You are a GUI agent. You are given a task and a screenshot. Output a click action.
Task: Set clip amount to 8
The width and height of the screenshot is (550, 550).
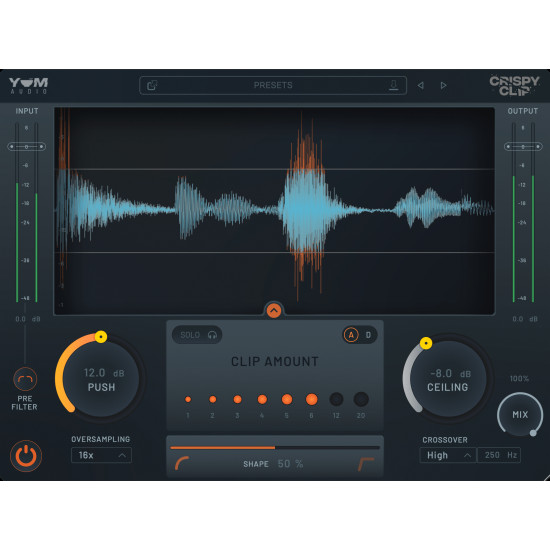tap(311, 399)
